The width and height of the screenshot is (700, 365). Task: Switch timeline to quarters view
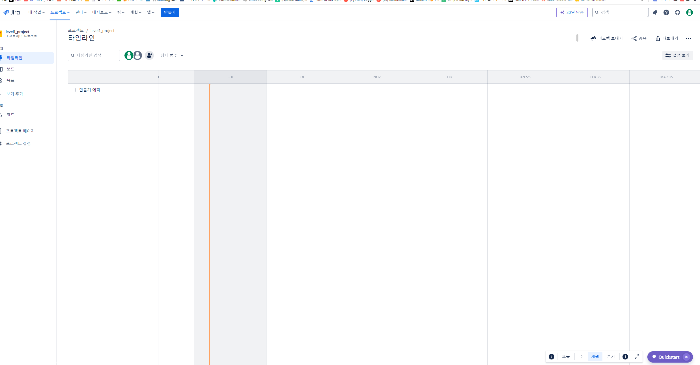click(x=610, y=357)
